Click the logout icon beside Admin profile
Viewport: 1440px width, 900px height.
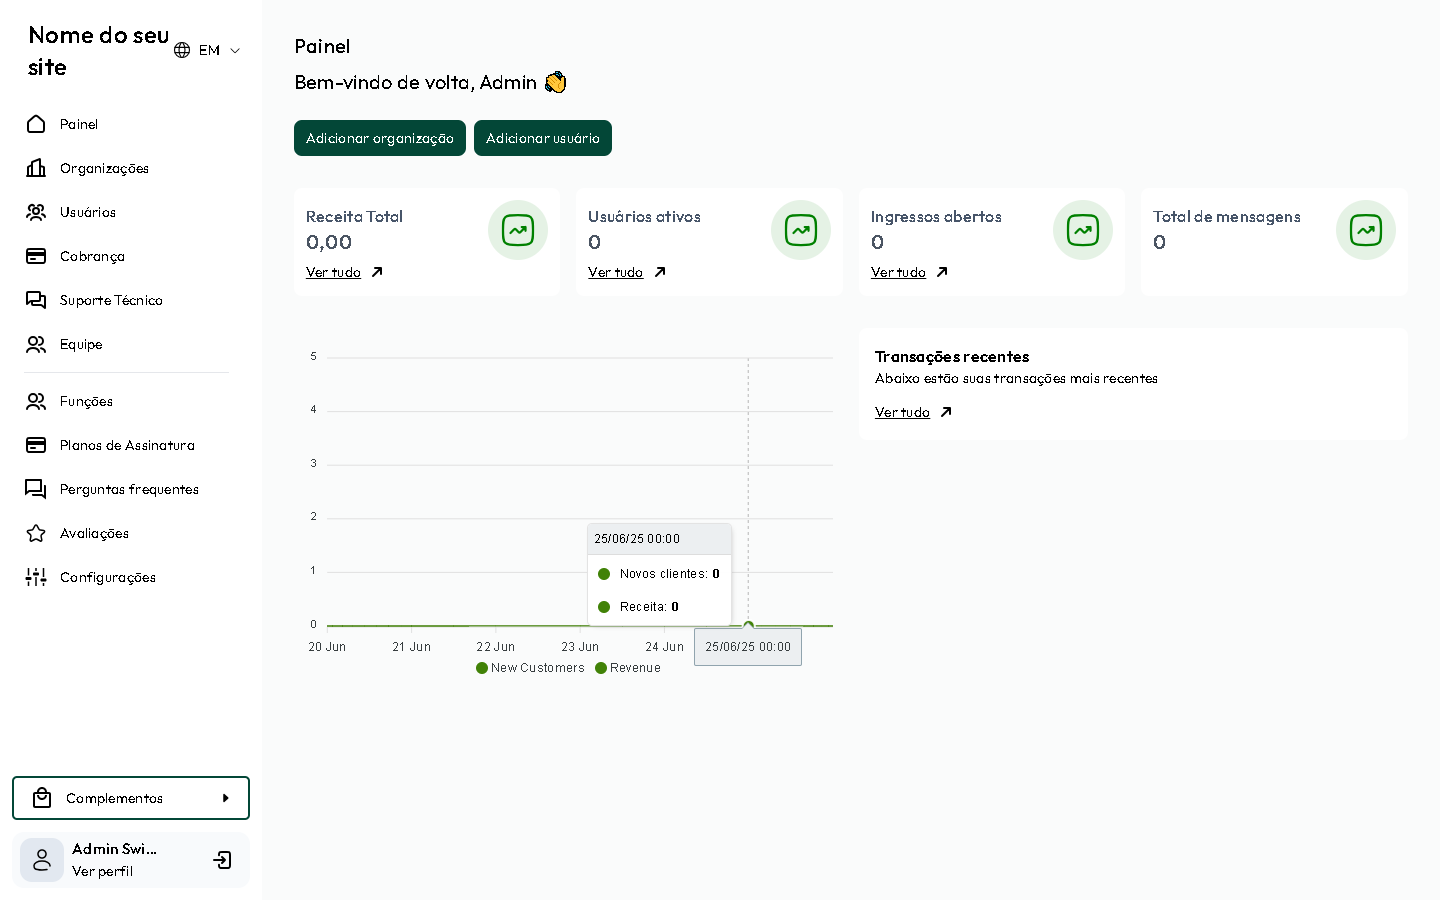click(222, 860)
